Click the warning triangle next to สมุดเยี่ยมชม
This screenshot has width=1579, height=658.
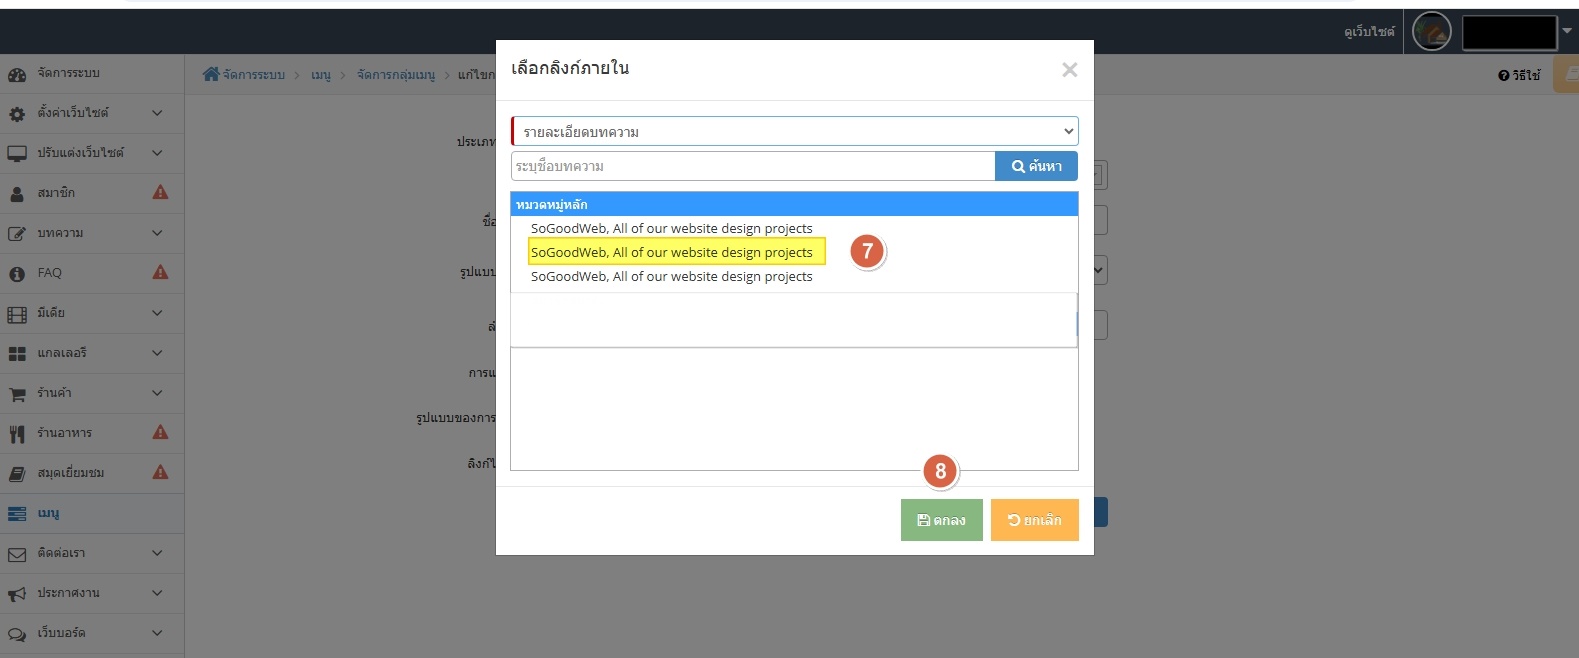pyautogui.click(x=160, y=472)
